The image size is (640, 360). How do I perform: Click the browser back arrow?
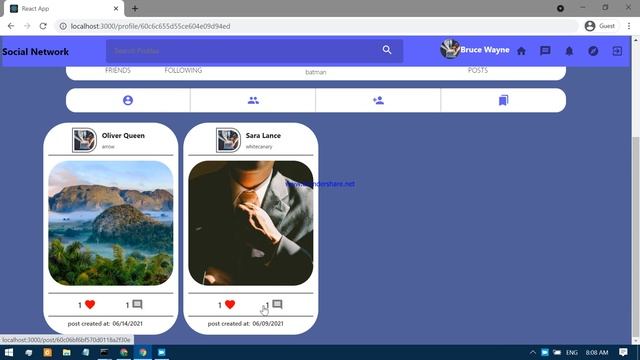coord(11,26)
